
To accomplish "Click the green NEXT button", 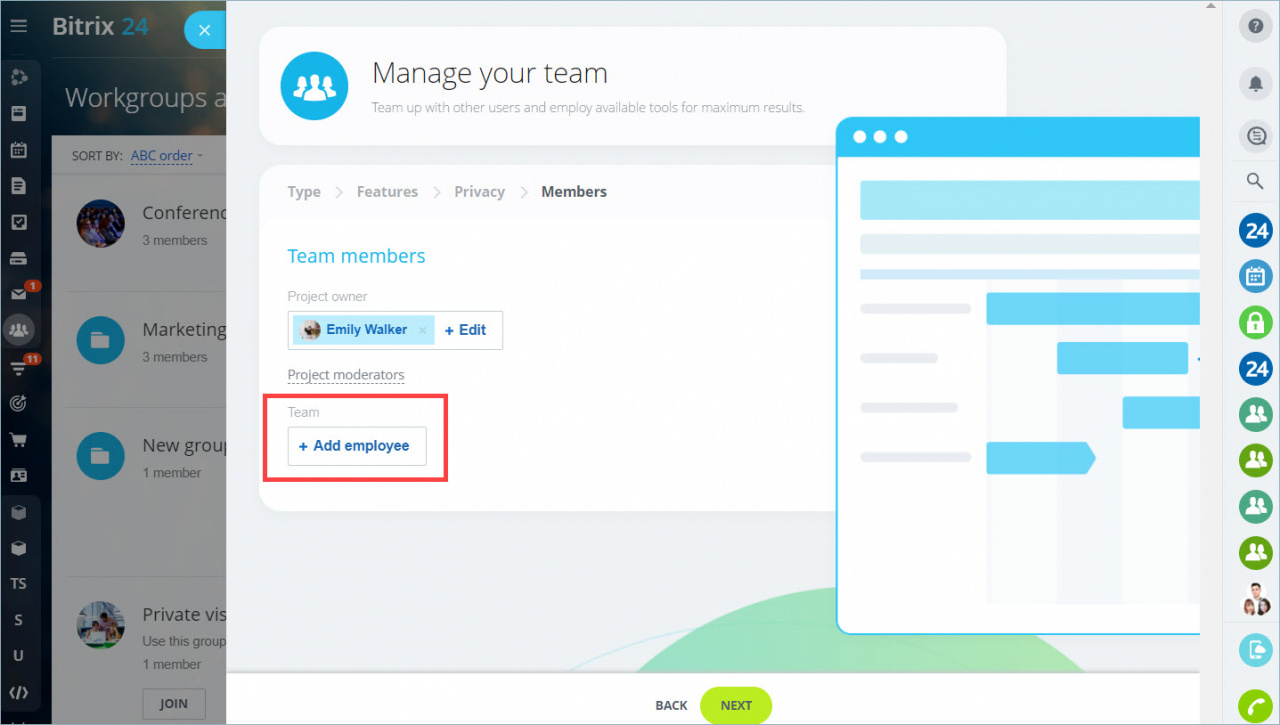I will click(x=736, y=705).
